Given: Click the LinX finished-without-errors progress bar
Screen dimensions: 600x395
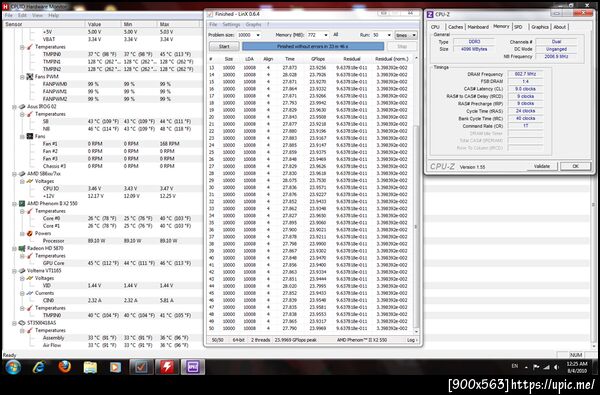Looking at the screenshot, I should 313,46.
